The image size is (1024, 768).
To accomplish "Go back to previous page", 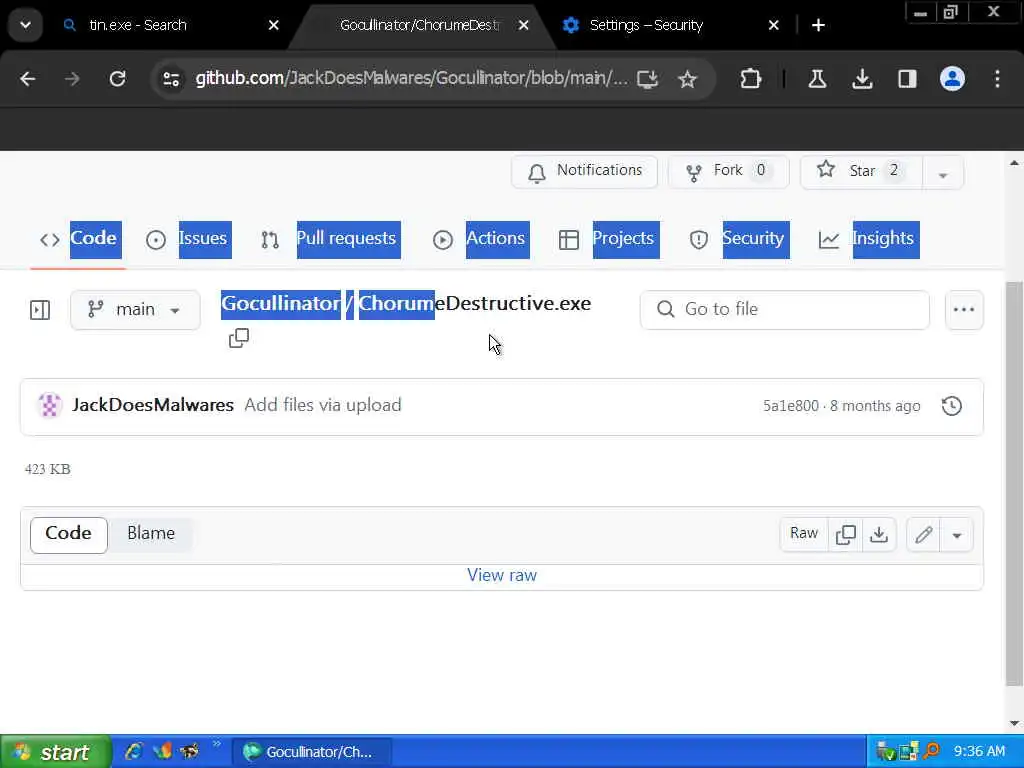I will (27, 79).
